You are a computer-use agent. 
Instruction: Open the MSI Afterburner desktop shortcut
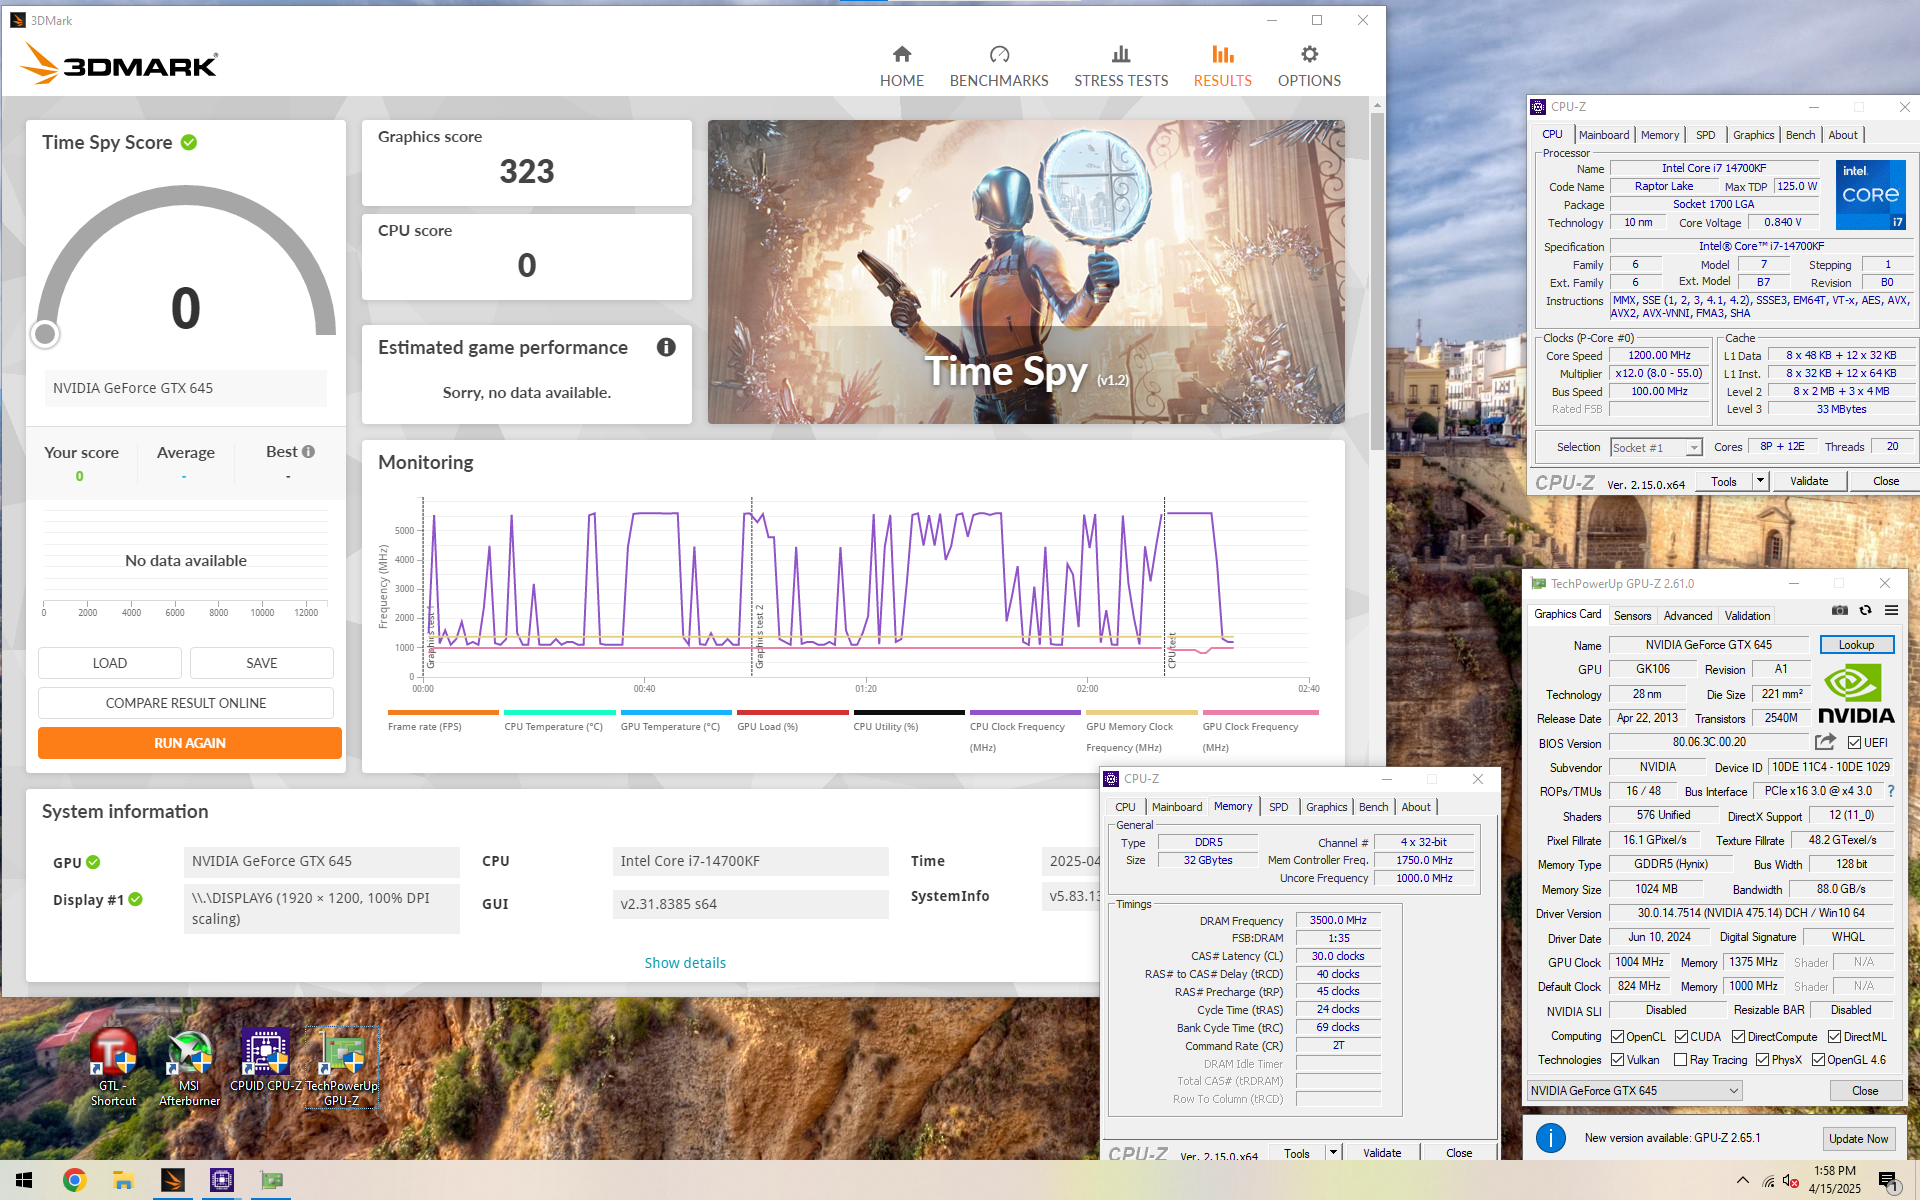coord(189,1069)
